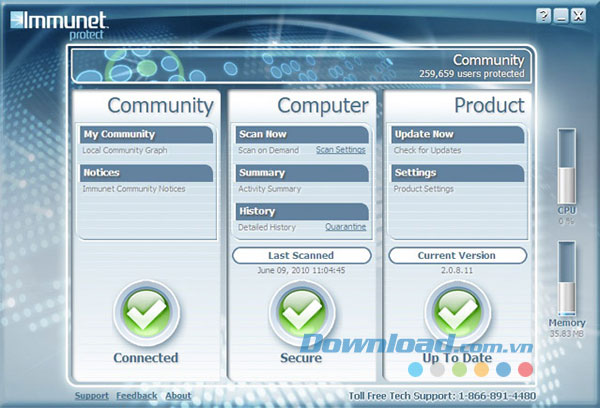Open the Quarantine link

[346, 227]
